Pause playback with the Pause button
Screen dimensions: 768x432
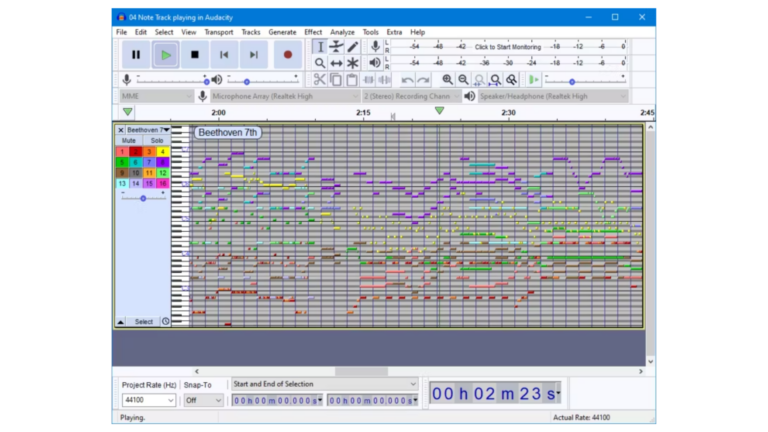click(x=136, y=55)
